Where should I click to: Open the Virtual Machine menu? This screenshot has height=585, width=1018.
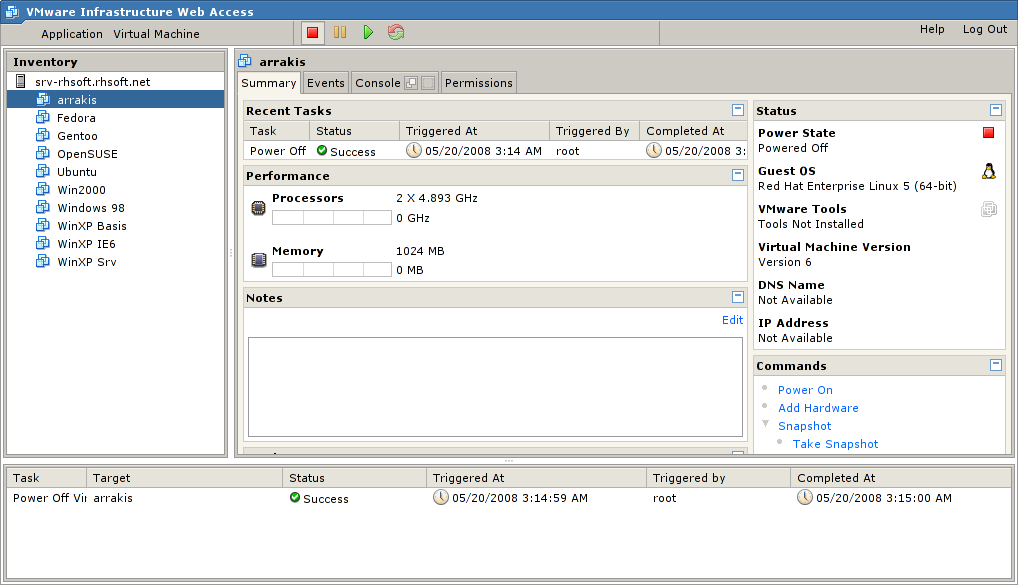(x=156, y=34)
